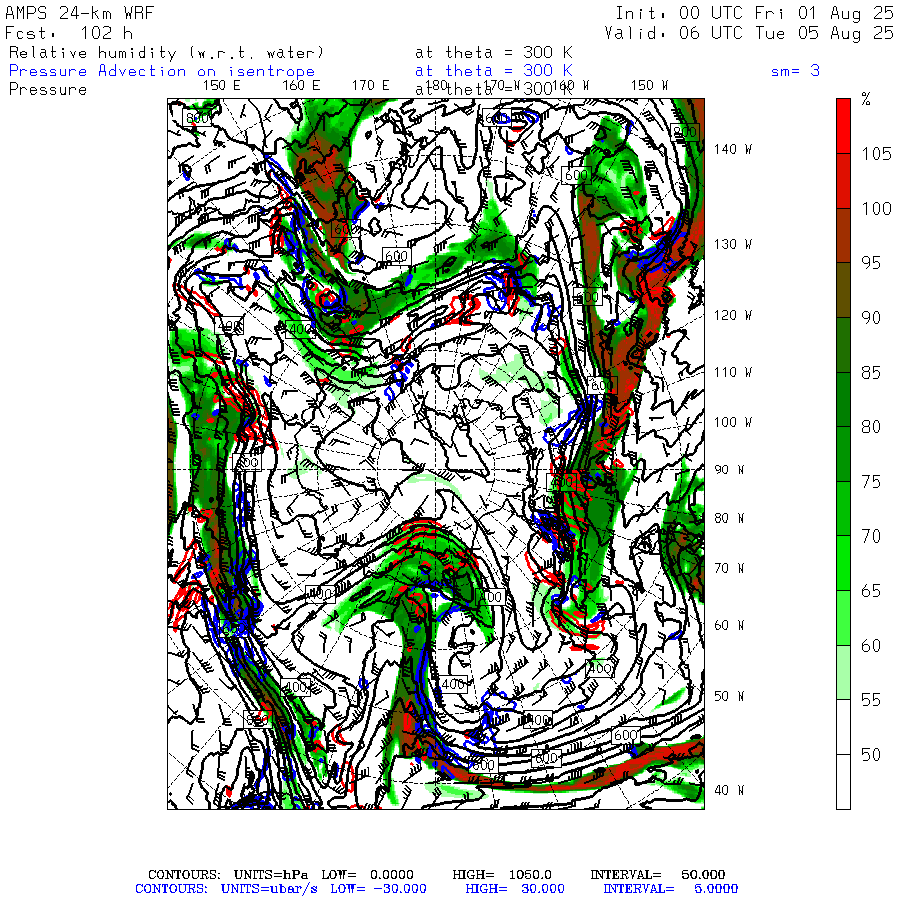
Task: Pick the brown 95–100% legend band
Action: (843, 235)
